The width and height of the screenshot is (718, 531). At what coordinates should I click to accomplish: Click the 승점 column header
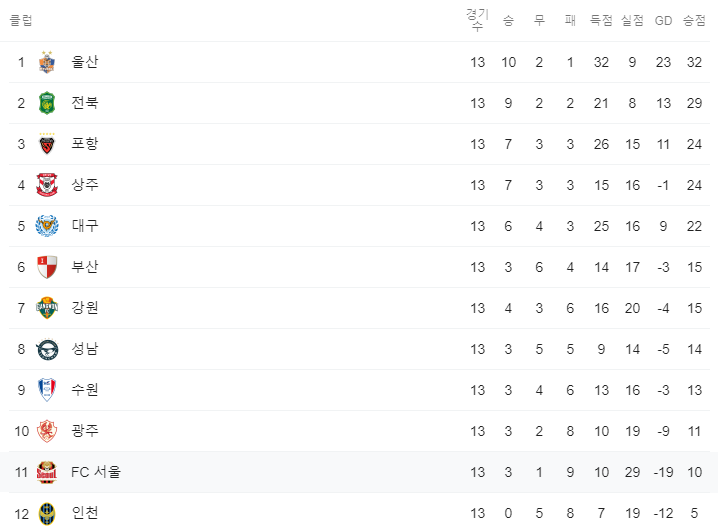click(x=693, y=20)
